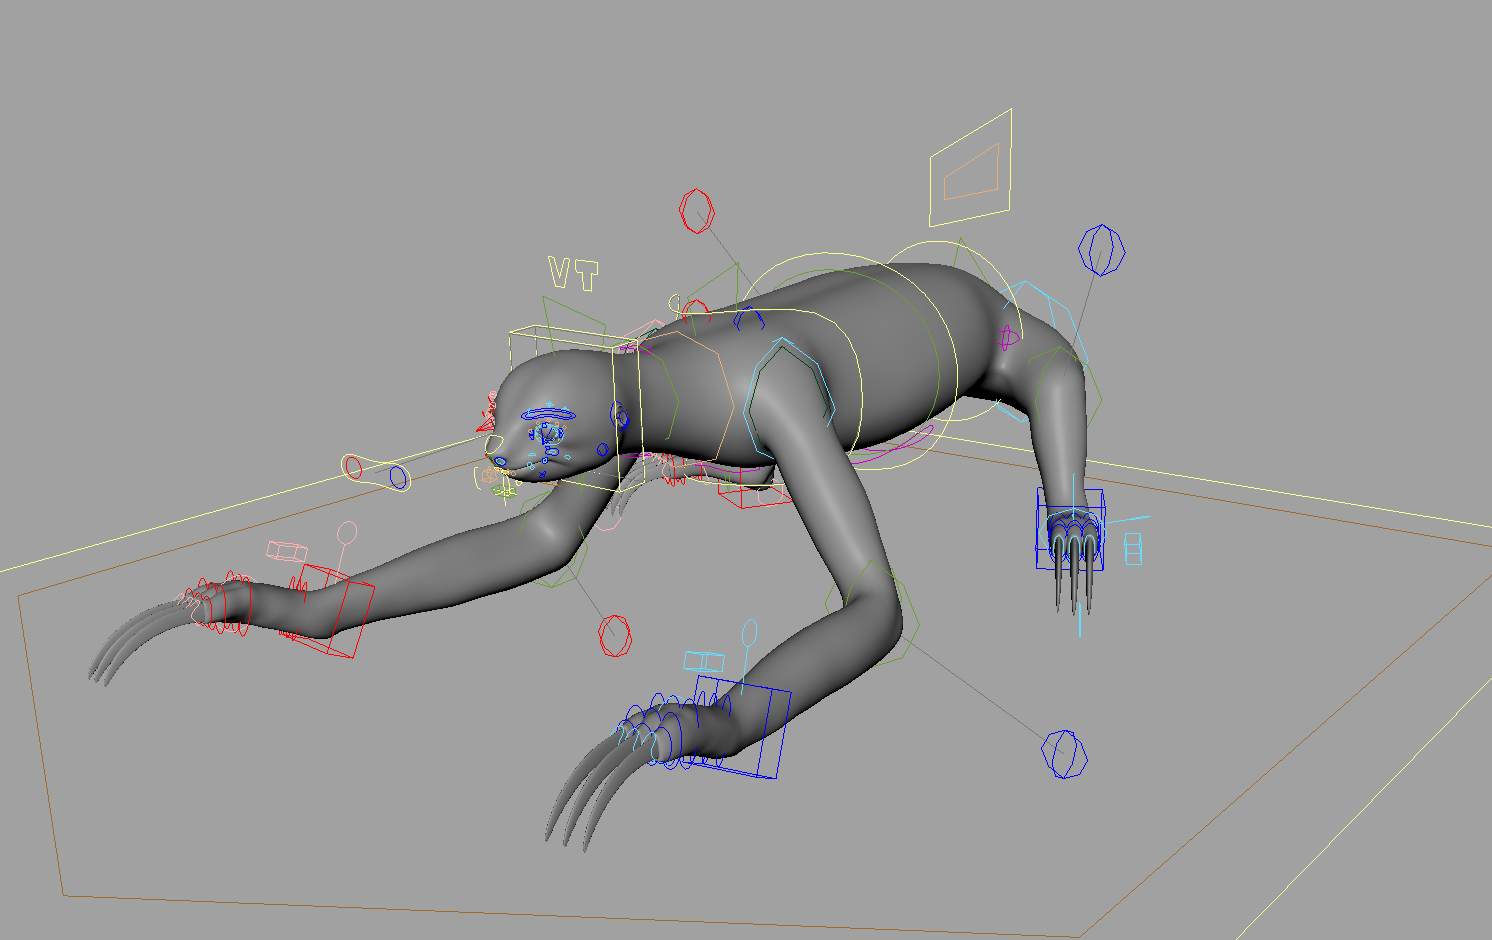Screen dimensions: 1492x940
Task: Select the blue box control on the right wrist
Action: click(741, 727)
